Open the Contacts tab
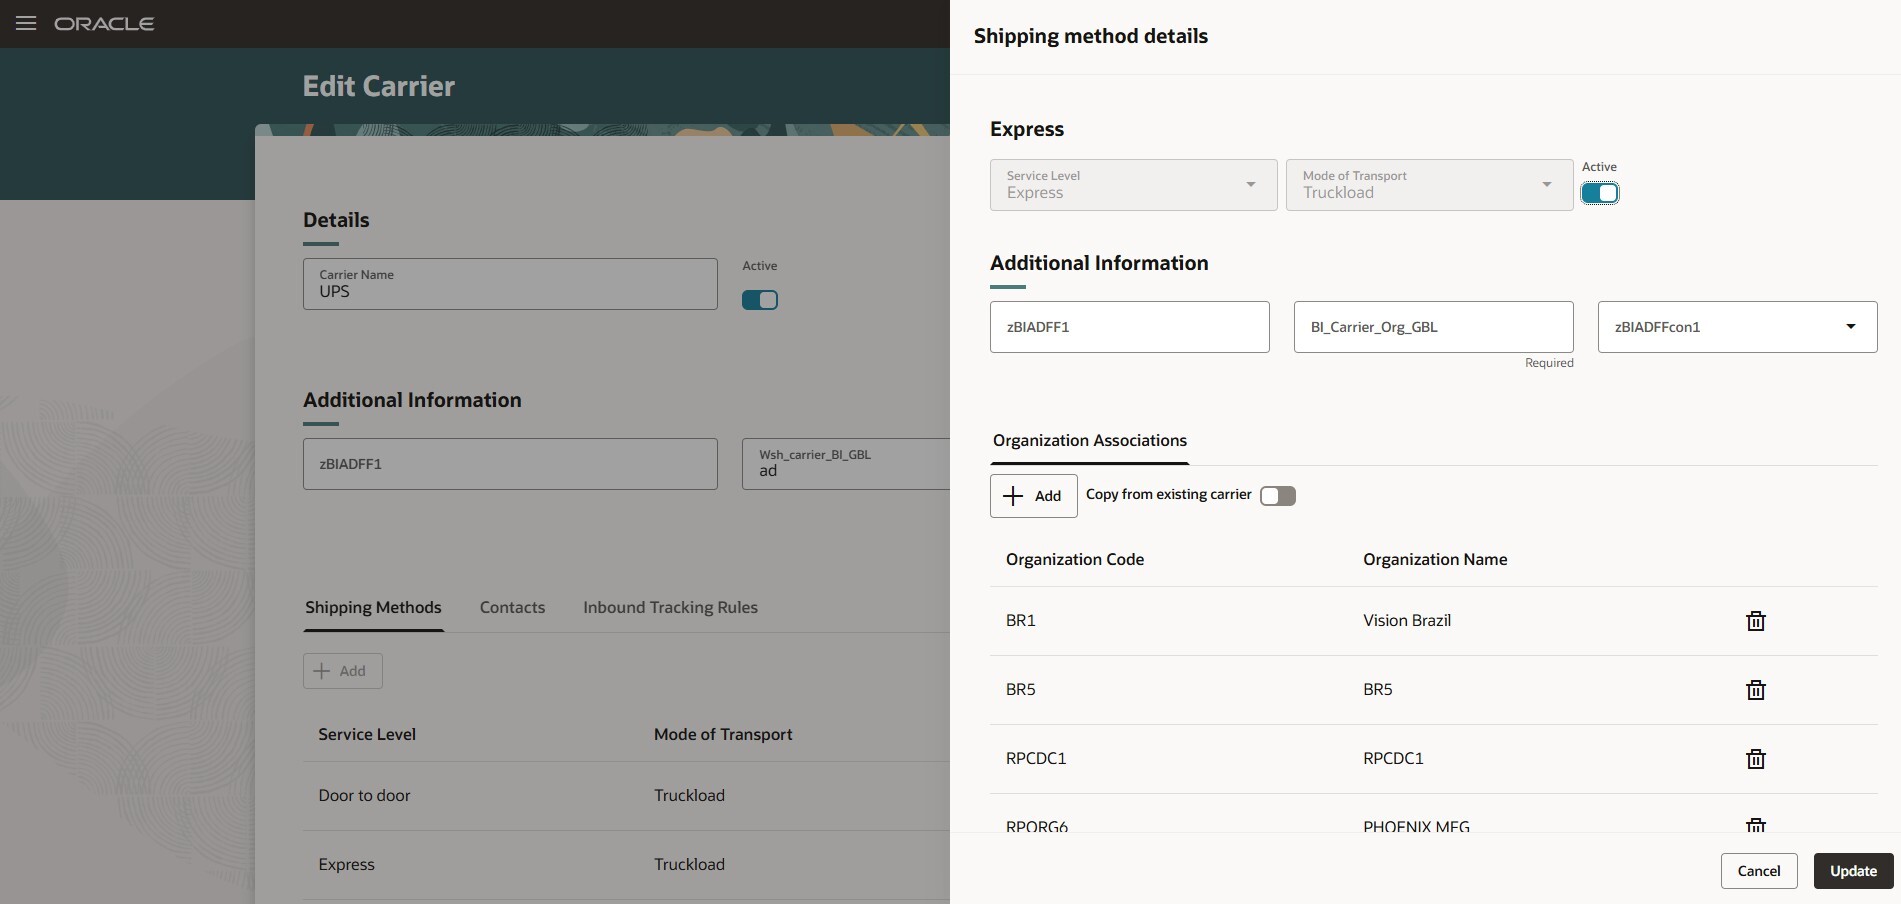 click(x=512, y=608)
